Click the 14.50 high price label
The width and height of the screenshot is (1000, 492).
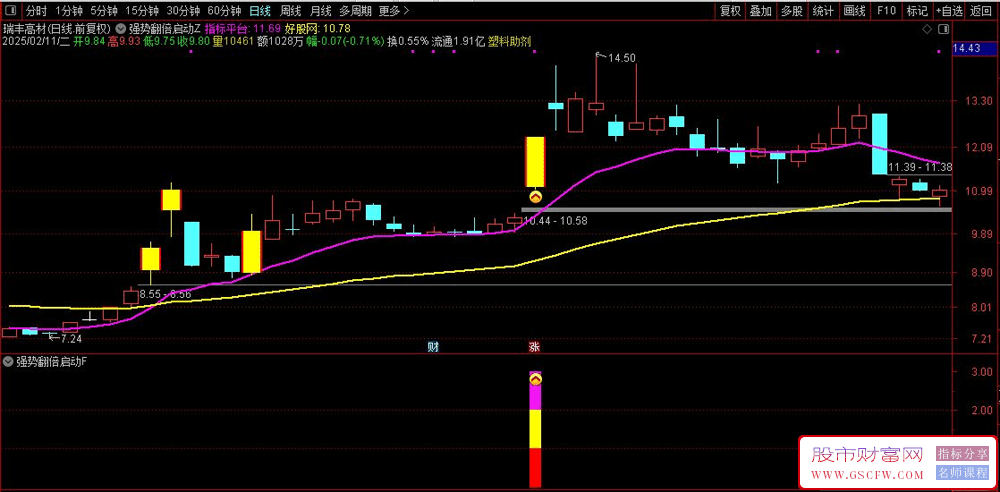pyautogui.click(x=621, y=58)
